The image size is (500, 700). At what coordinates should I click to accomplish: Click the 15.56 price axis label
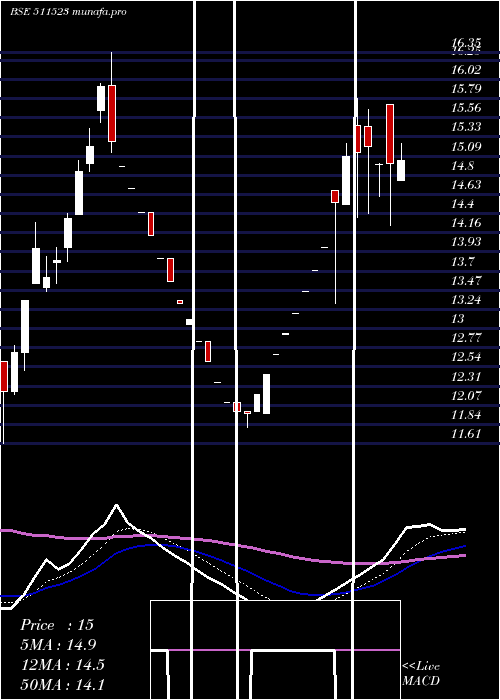466,108
